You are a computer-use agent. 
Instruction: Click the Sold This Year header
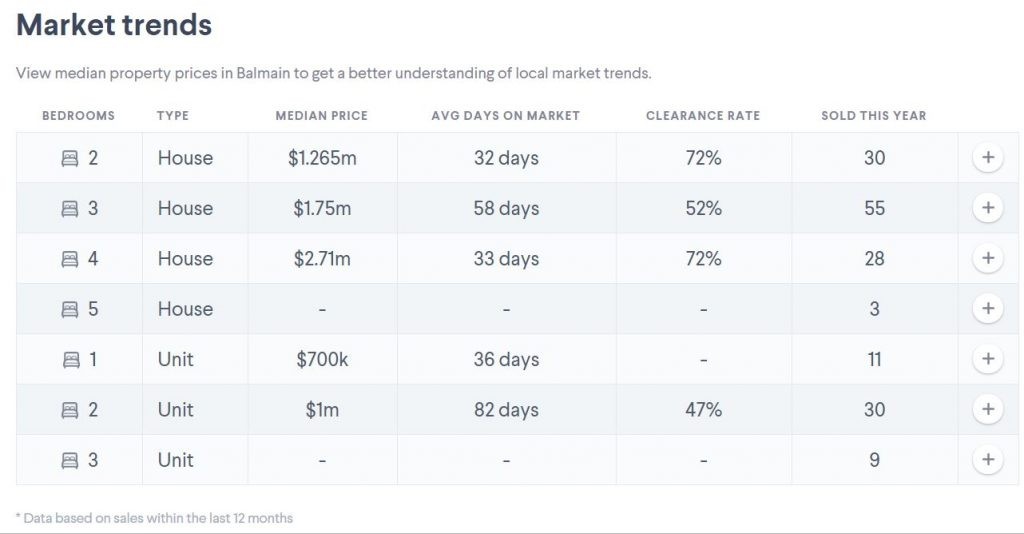[x=873, y=116]
